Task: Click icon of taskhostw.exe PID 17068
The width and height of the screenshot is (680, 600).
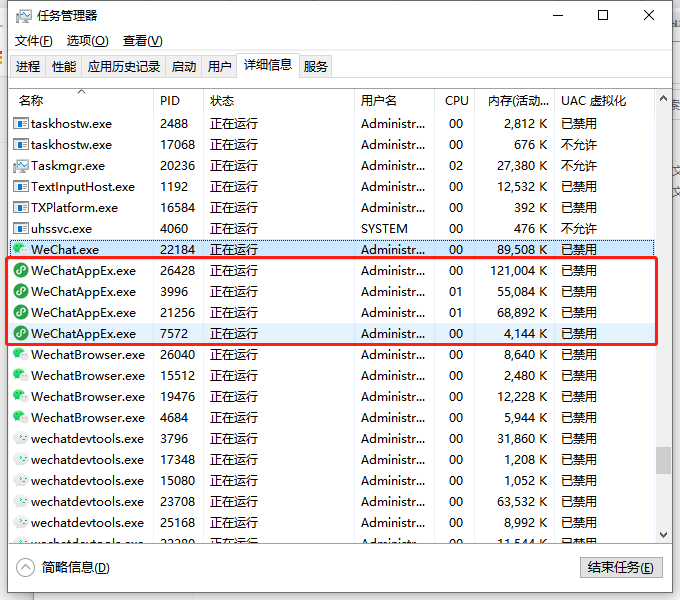Action: click(x=20, y=144)
